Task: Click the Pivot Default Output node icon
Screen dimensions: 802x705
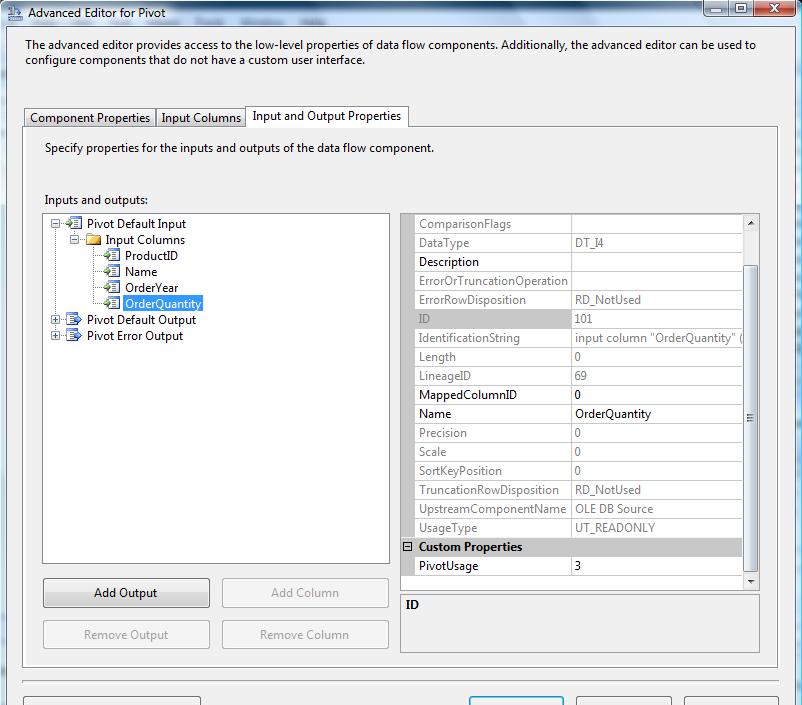Action: click(x=73, y=320)
